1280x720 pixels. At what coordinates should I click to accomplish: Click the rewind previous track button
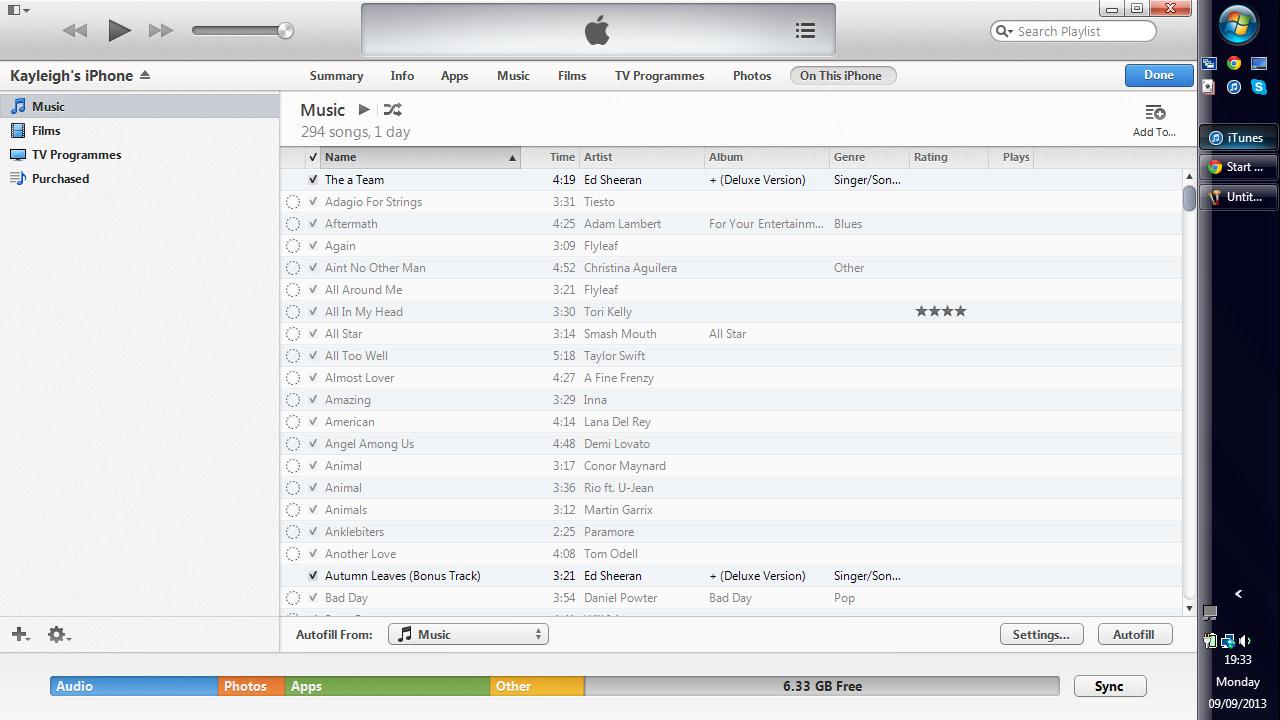click(75, 31)
